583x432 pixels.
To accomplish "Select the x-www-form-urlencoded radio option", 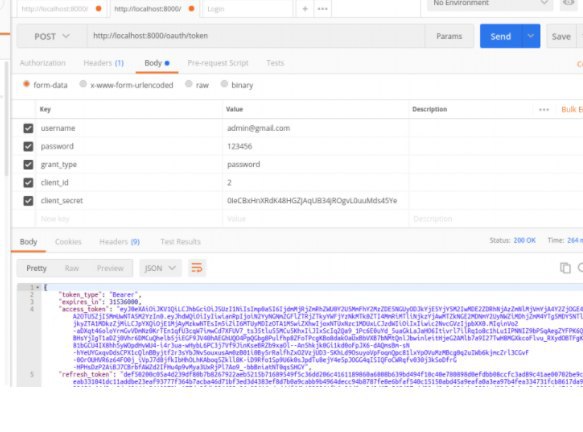I will click(x=83, y=84).
